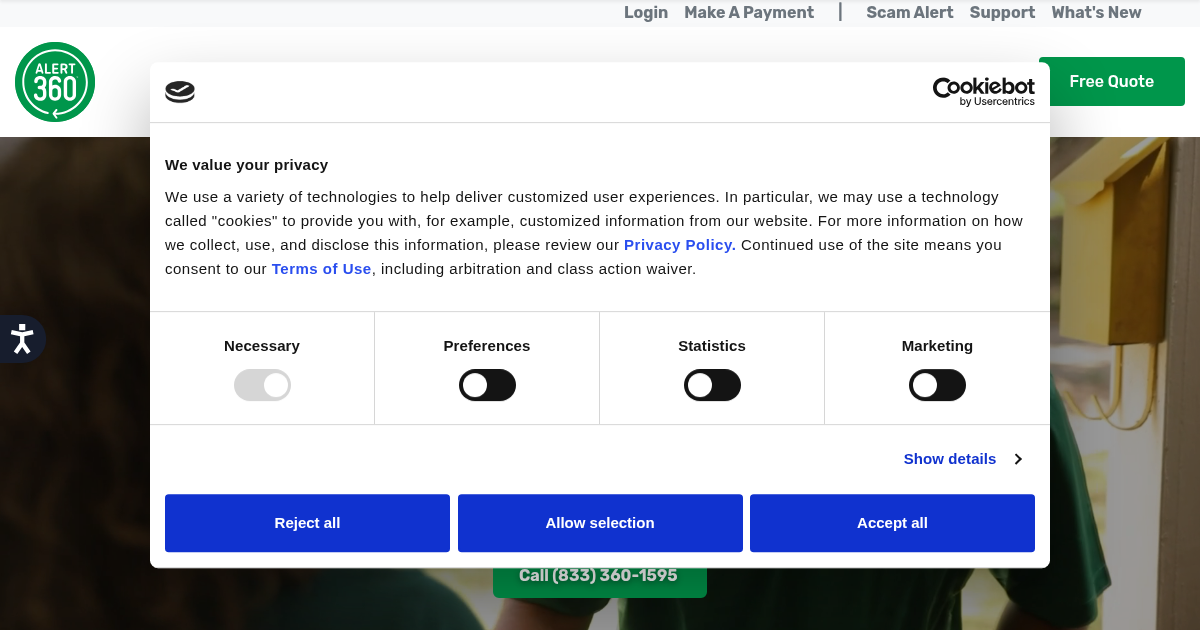1200x630 pixels.
Task: Open the Scam Alert menu item
Action: [x=910, y=13]
